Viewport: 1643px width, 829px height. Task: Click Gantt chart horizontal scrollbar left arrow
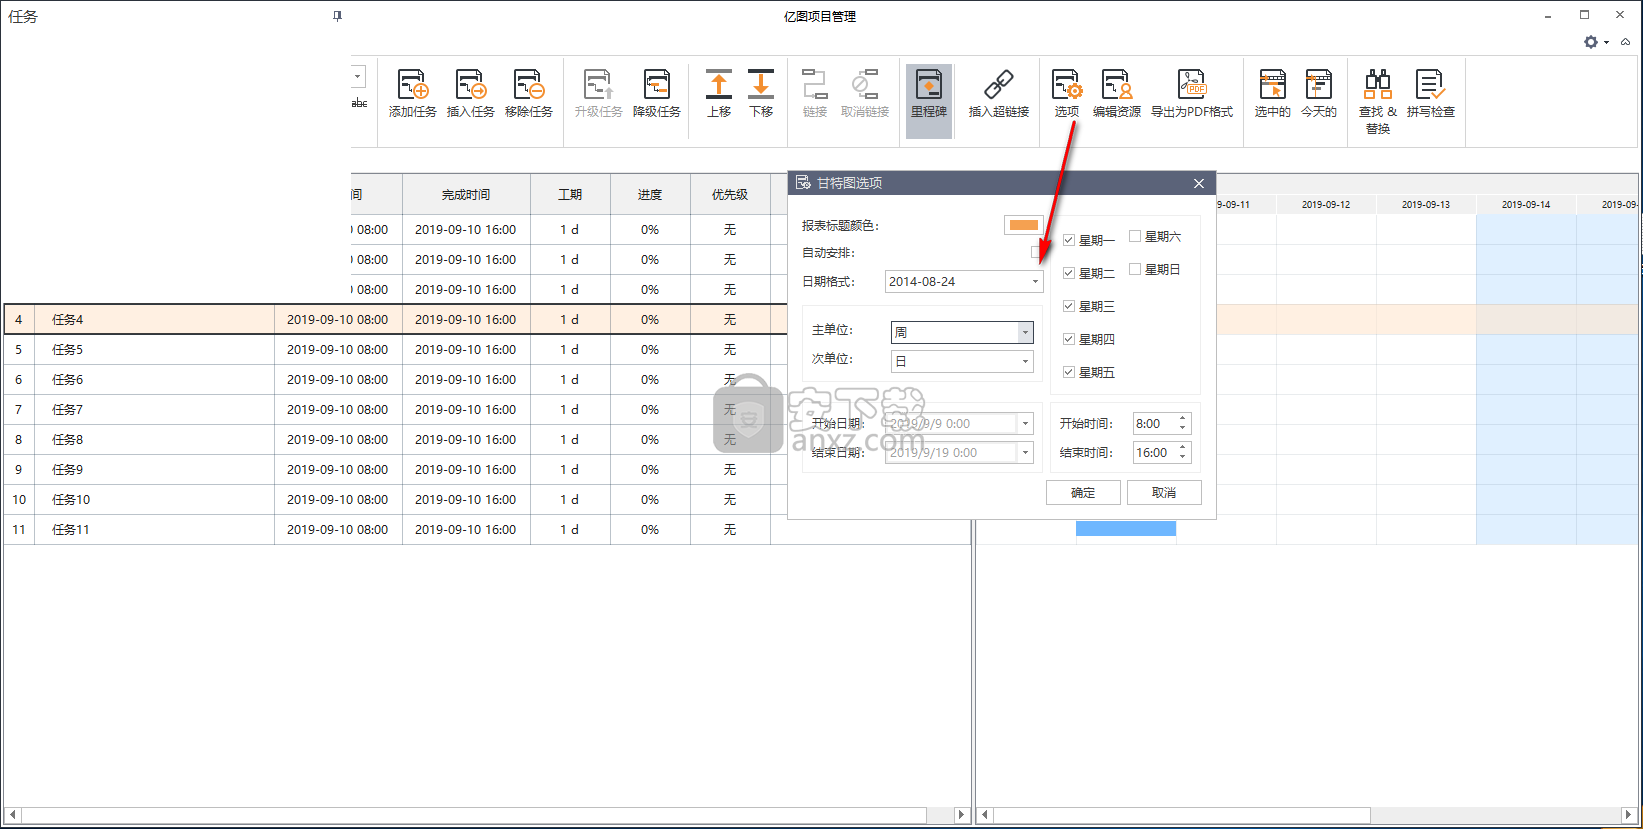984,815
